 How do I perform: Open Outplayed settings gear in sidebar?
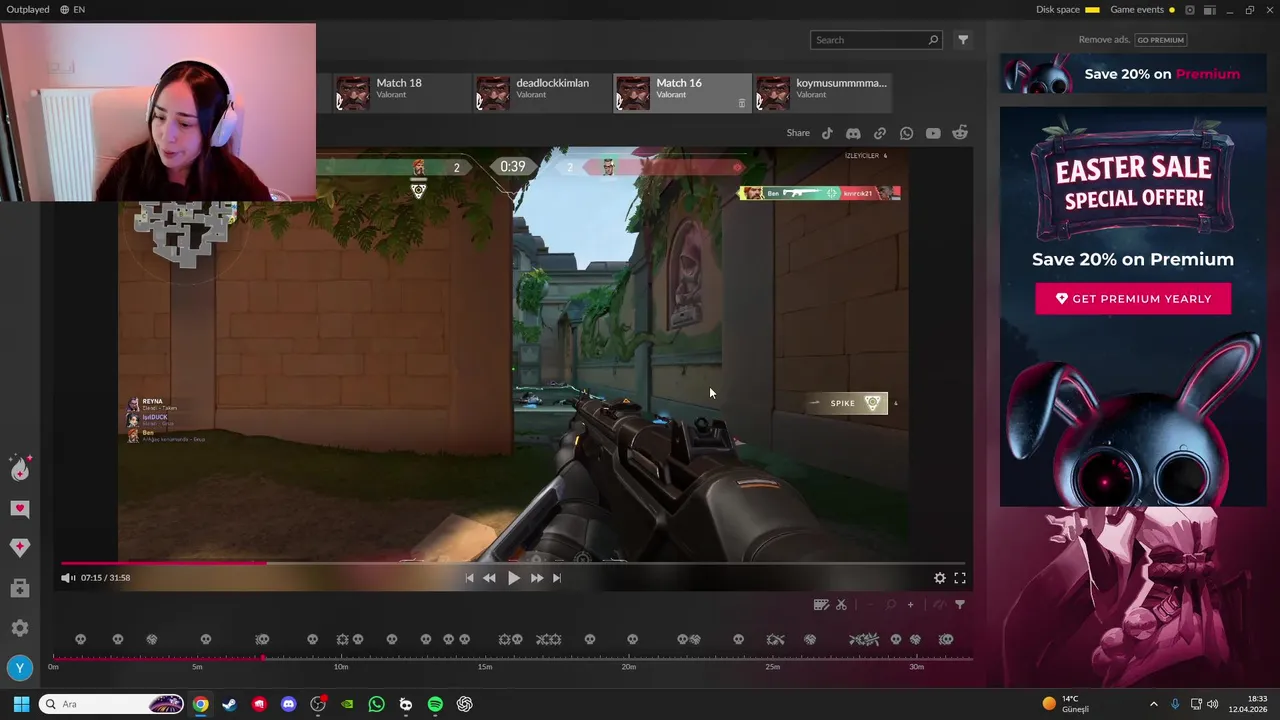[x=20, y=628]
